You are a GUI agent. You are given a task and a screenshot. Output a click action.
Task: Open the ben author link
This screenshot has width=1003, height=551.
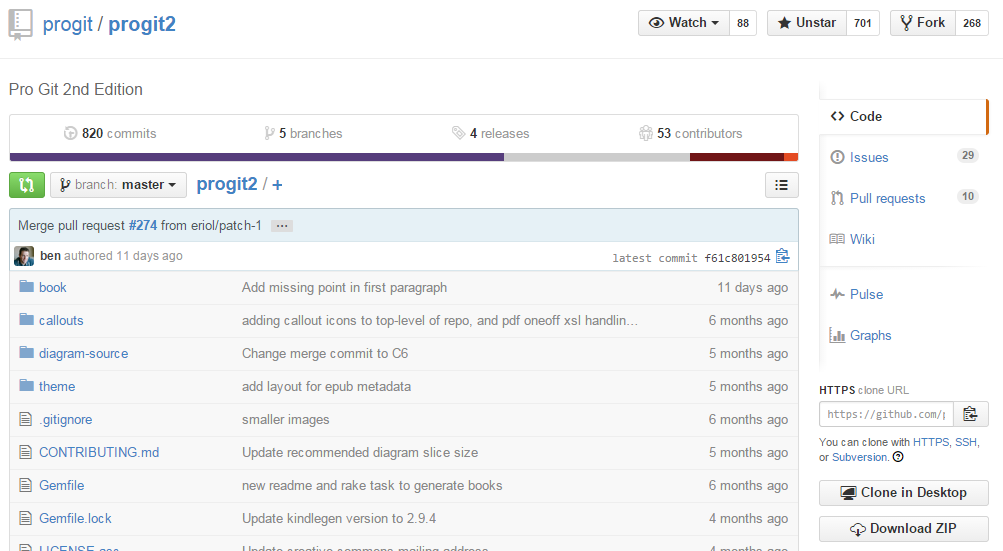pyautogui.click(x=51, y=255)
